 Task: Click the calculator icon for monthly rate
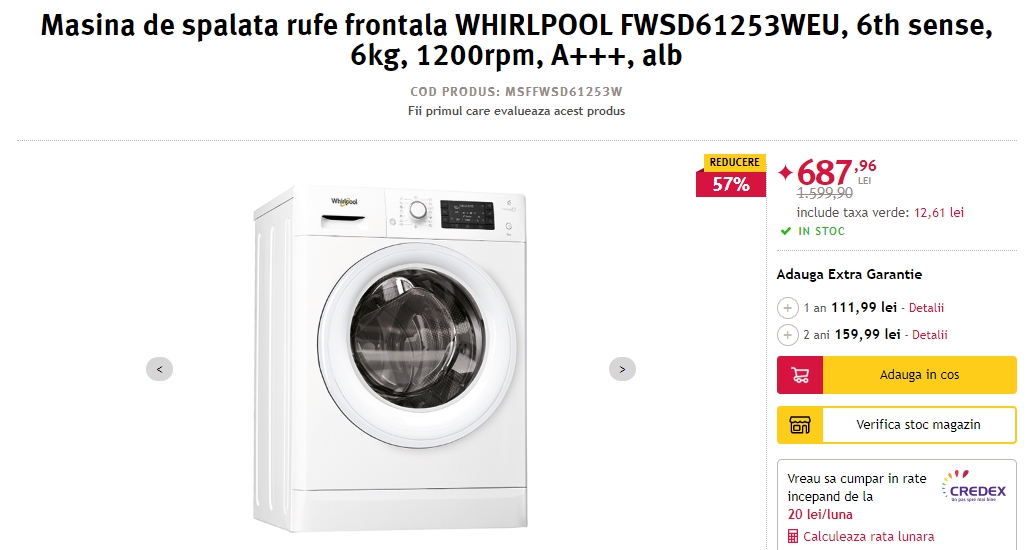tap(793, 536)
